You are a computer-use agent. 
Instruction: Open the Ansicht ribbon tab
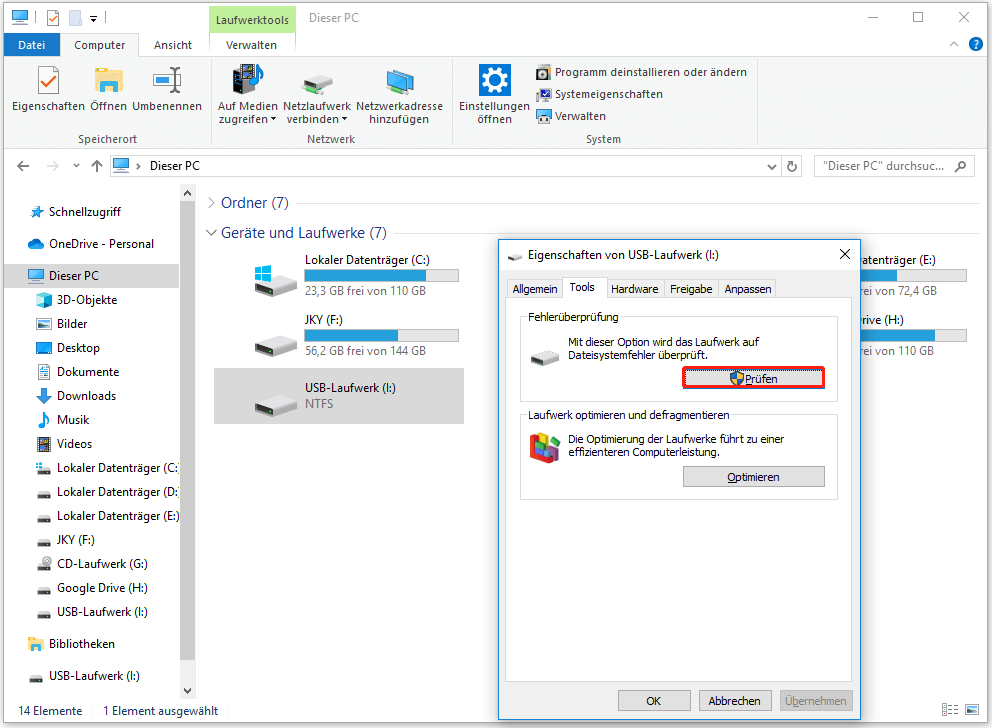(x=172, y=45)
